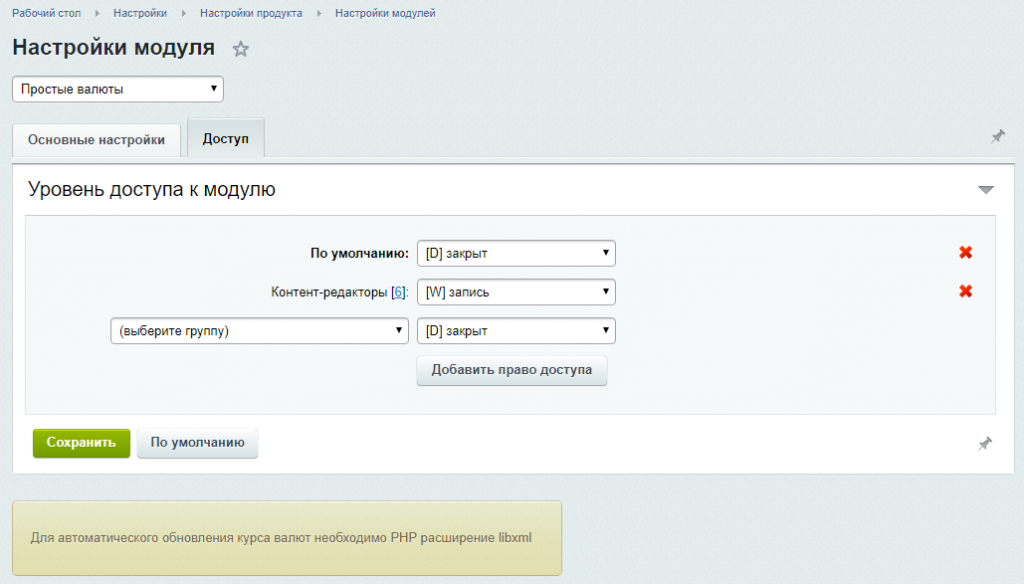The width and height of the screenshot is (1024, 584).
Task: Click the По умолчанию reset button
Action: 197,443
